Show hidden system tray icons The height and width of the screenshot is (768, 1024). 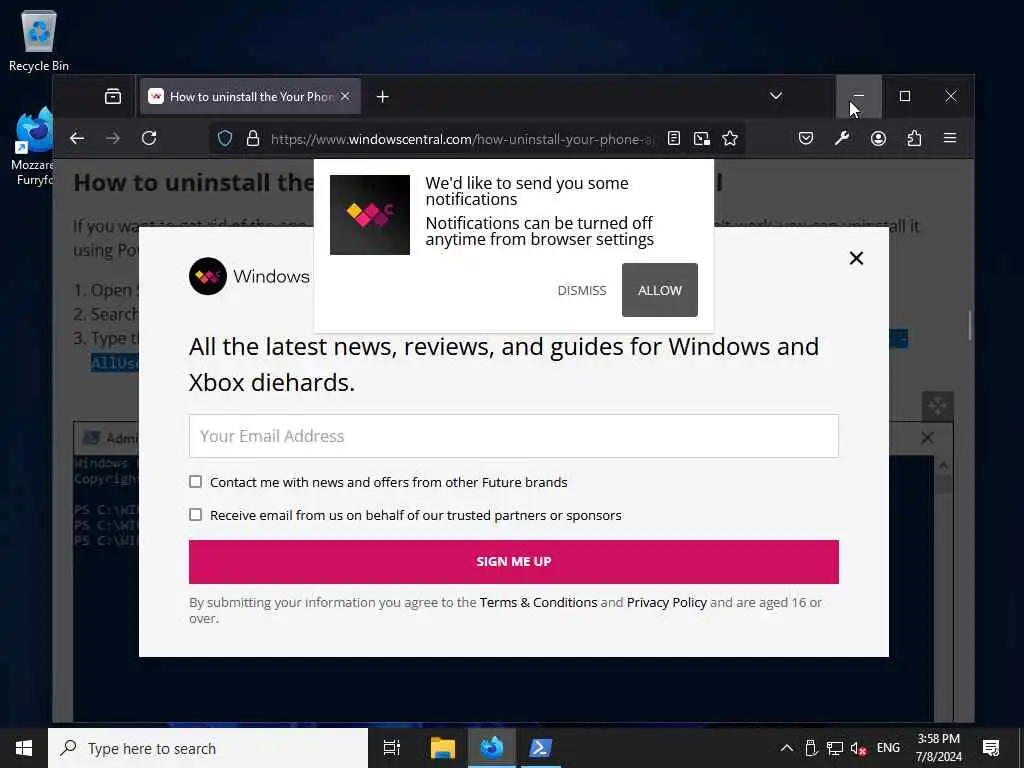point(787,748)
